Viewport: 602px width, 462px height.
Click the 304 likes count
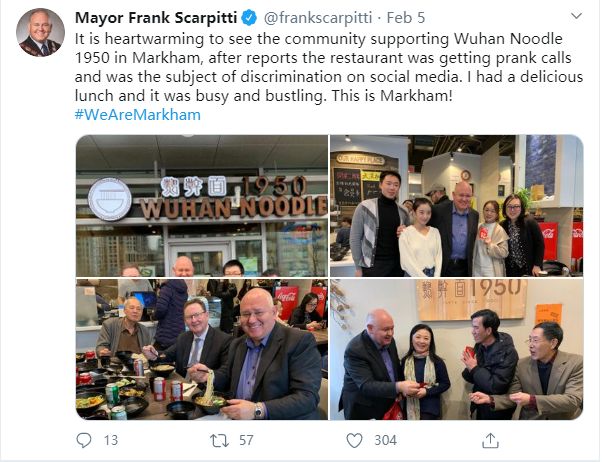click(385, 440)
